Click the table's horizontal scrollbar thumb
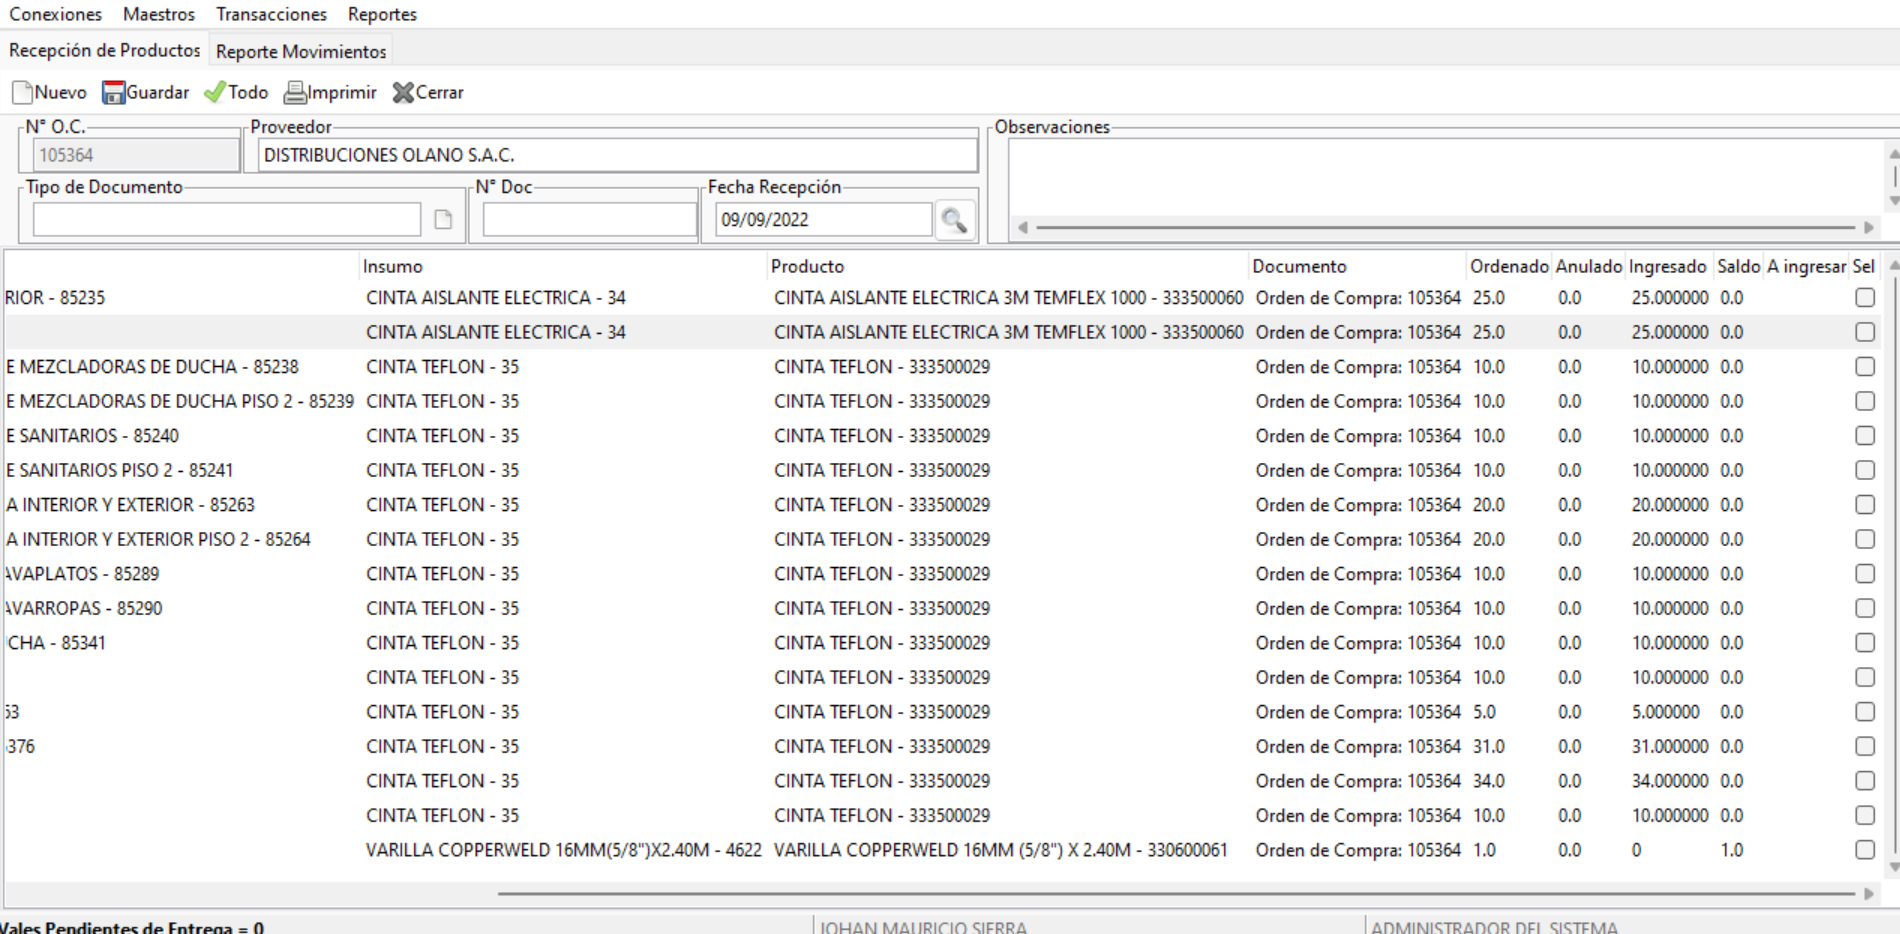Viewport: 1900px width, 934px height. (1175, 893)
